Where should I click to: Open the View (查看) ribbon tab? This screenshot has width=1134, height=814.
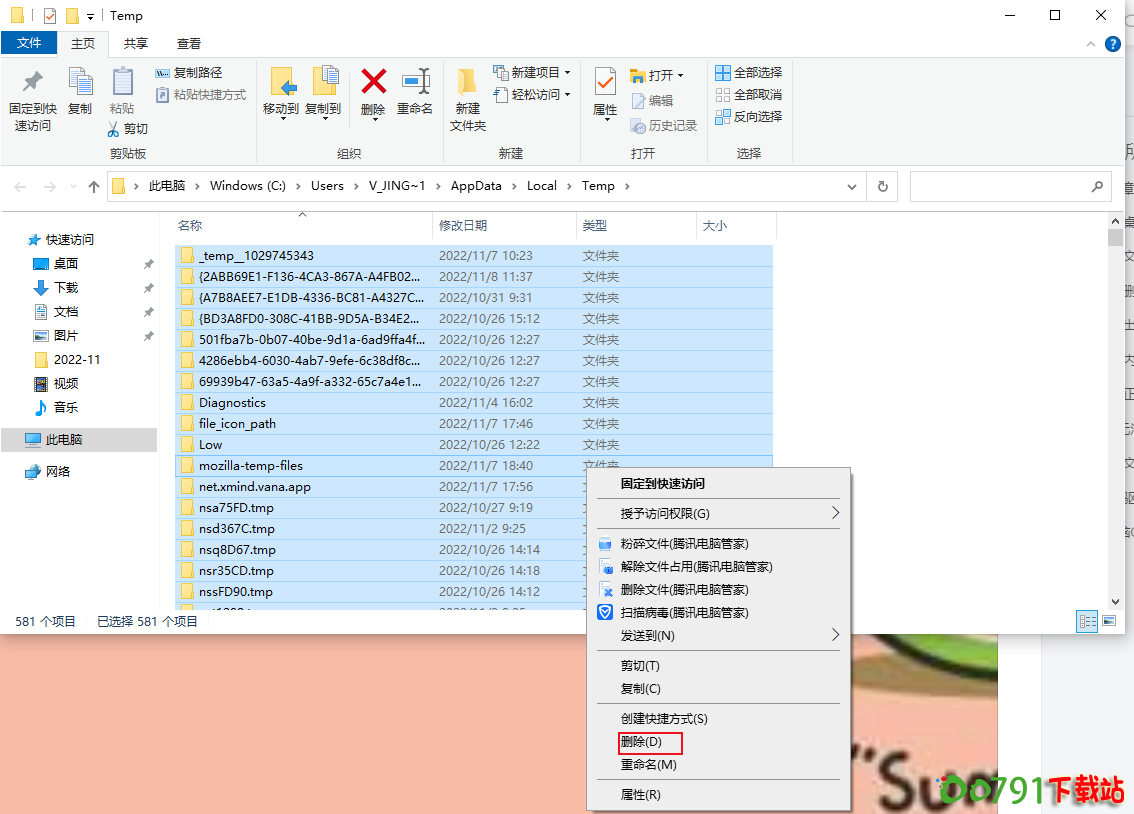tap(189, 43)
